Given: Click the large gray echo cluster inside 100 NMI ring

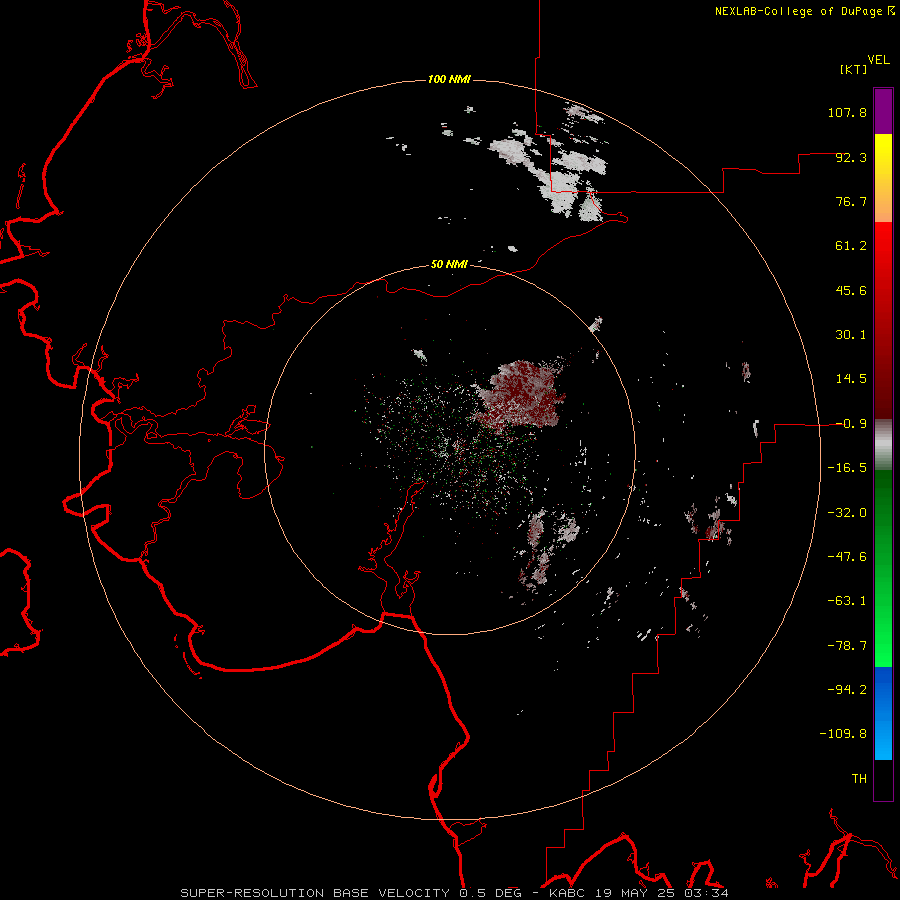Looking at the screenshot, I should point(551,172).
